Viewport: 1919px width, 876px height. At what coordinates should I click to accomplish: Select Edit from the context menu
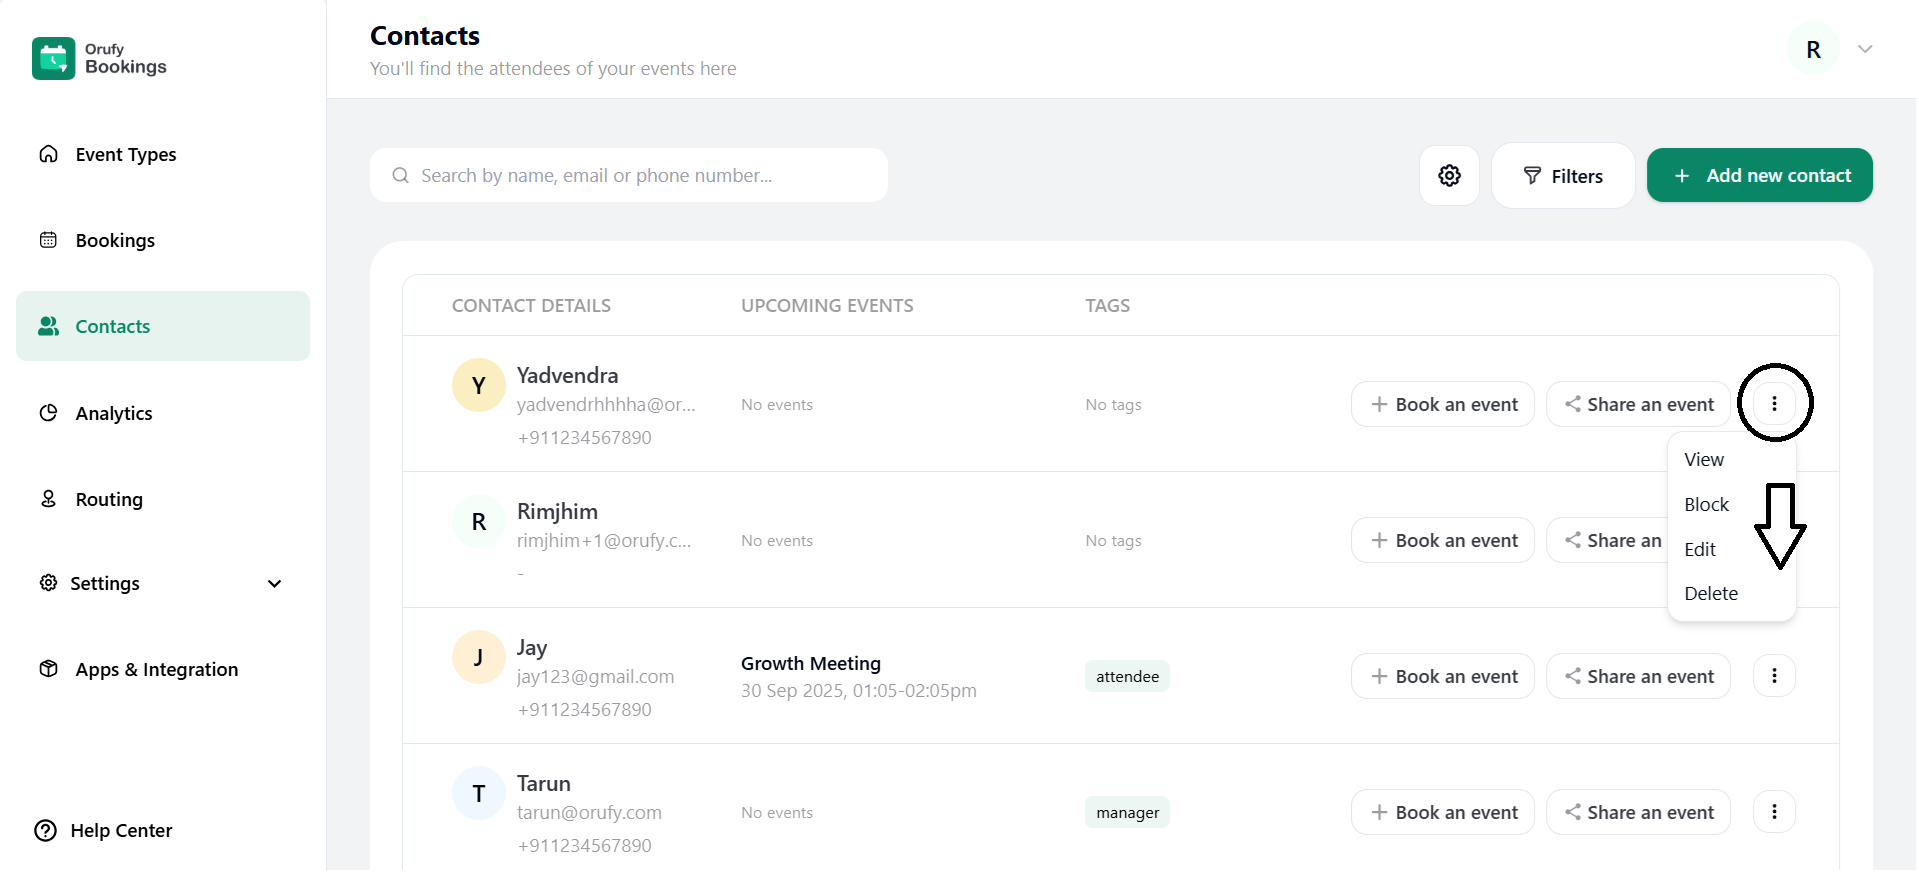click(1700, 550)
